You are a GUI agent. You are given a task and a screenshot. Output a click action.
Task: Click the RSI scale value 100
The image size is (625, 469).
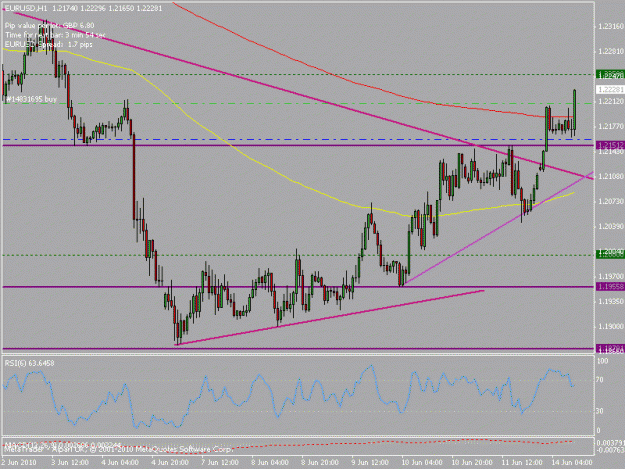[x=602, y=361]
